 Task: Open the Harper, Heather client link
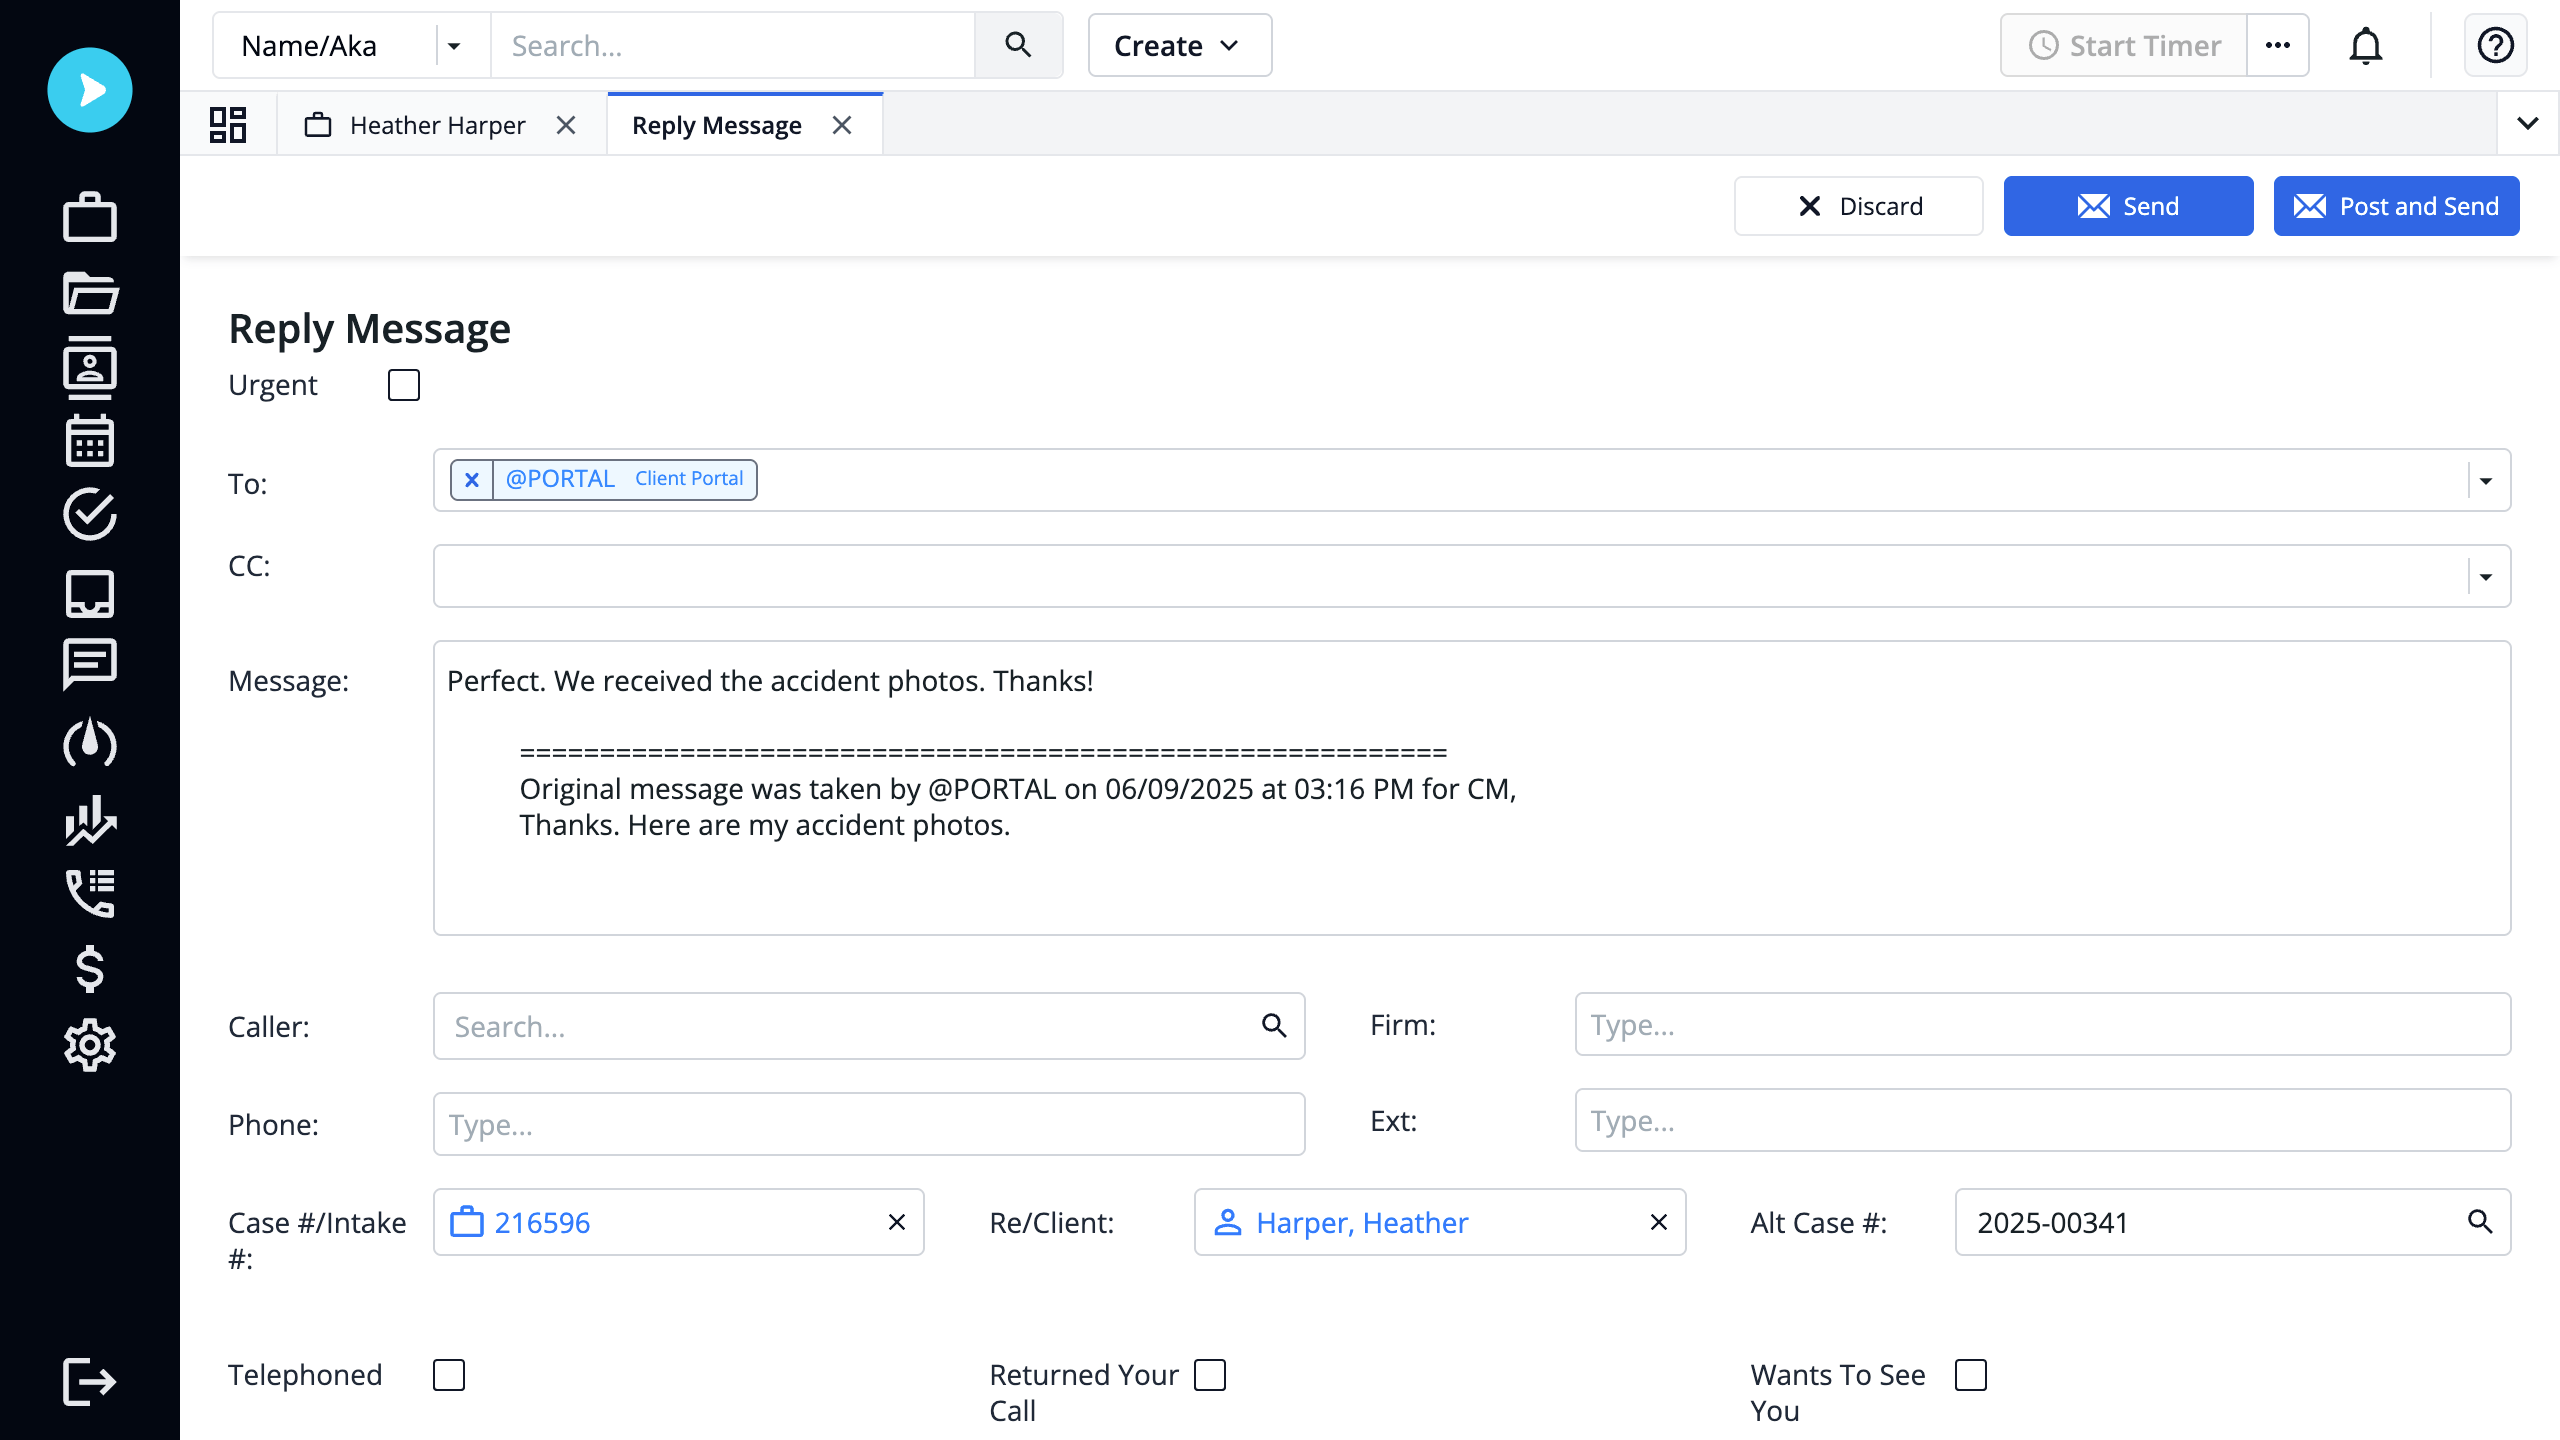(x=1361, y=1222)
